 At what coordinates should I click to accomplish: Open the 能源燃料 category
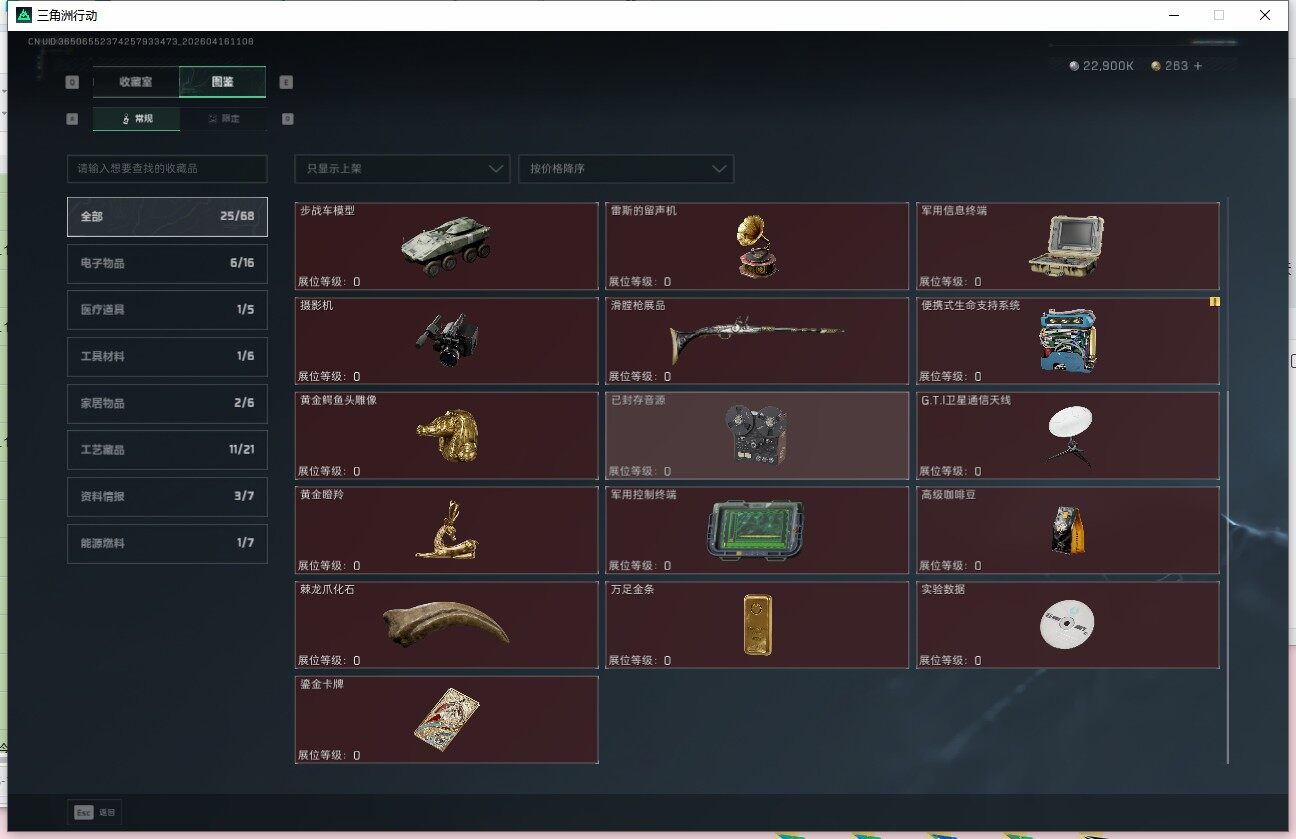point(167,543)
